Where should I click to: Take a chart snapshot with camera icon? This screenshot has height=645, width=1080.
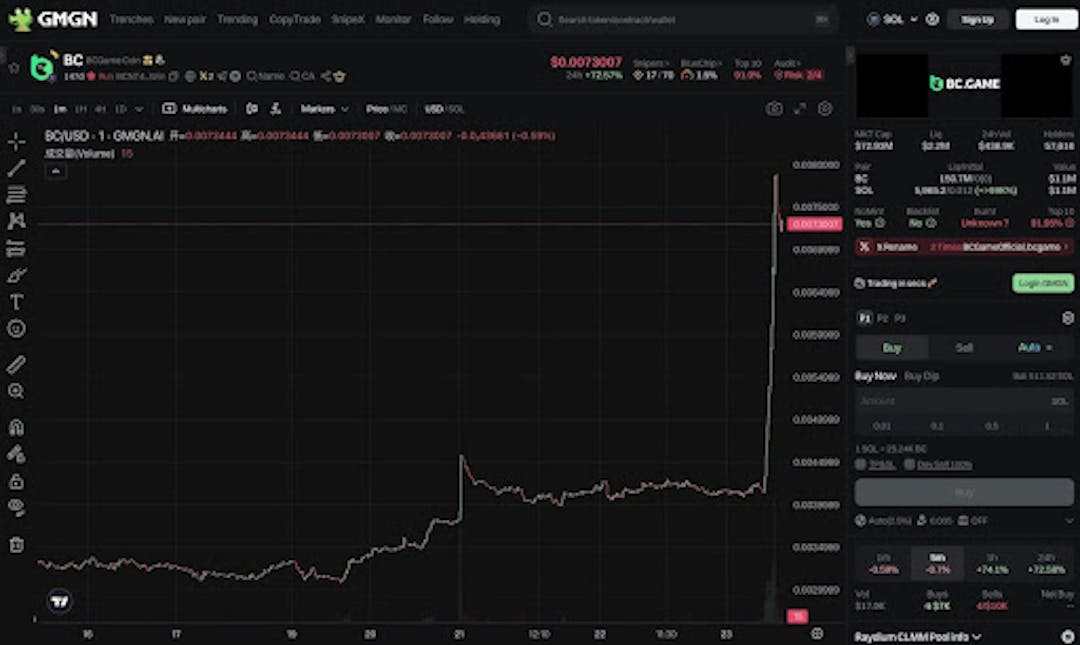click(774, 109)
